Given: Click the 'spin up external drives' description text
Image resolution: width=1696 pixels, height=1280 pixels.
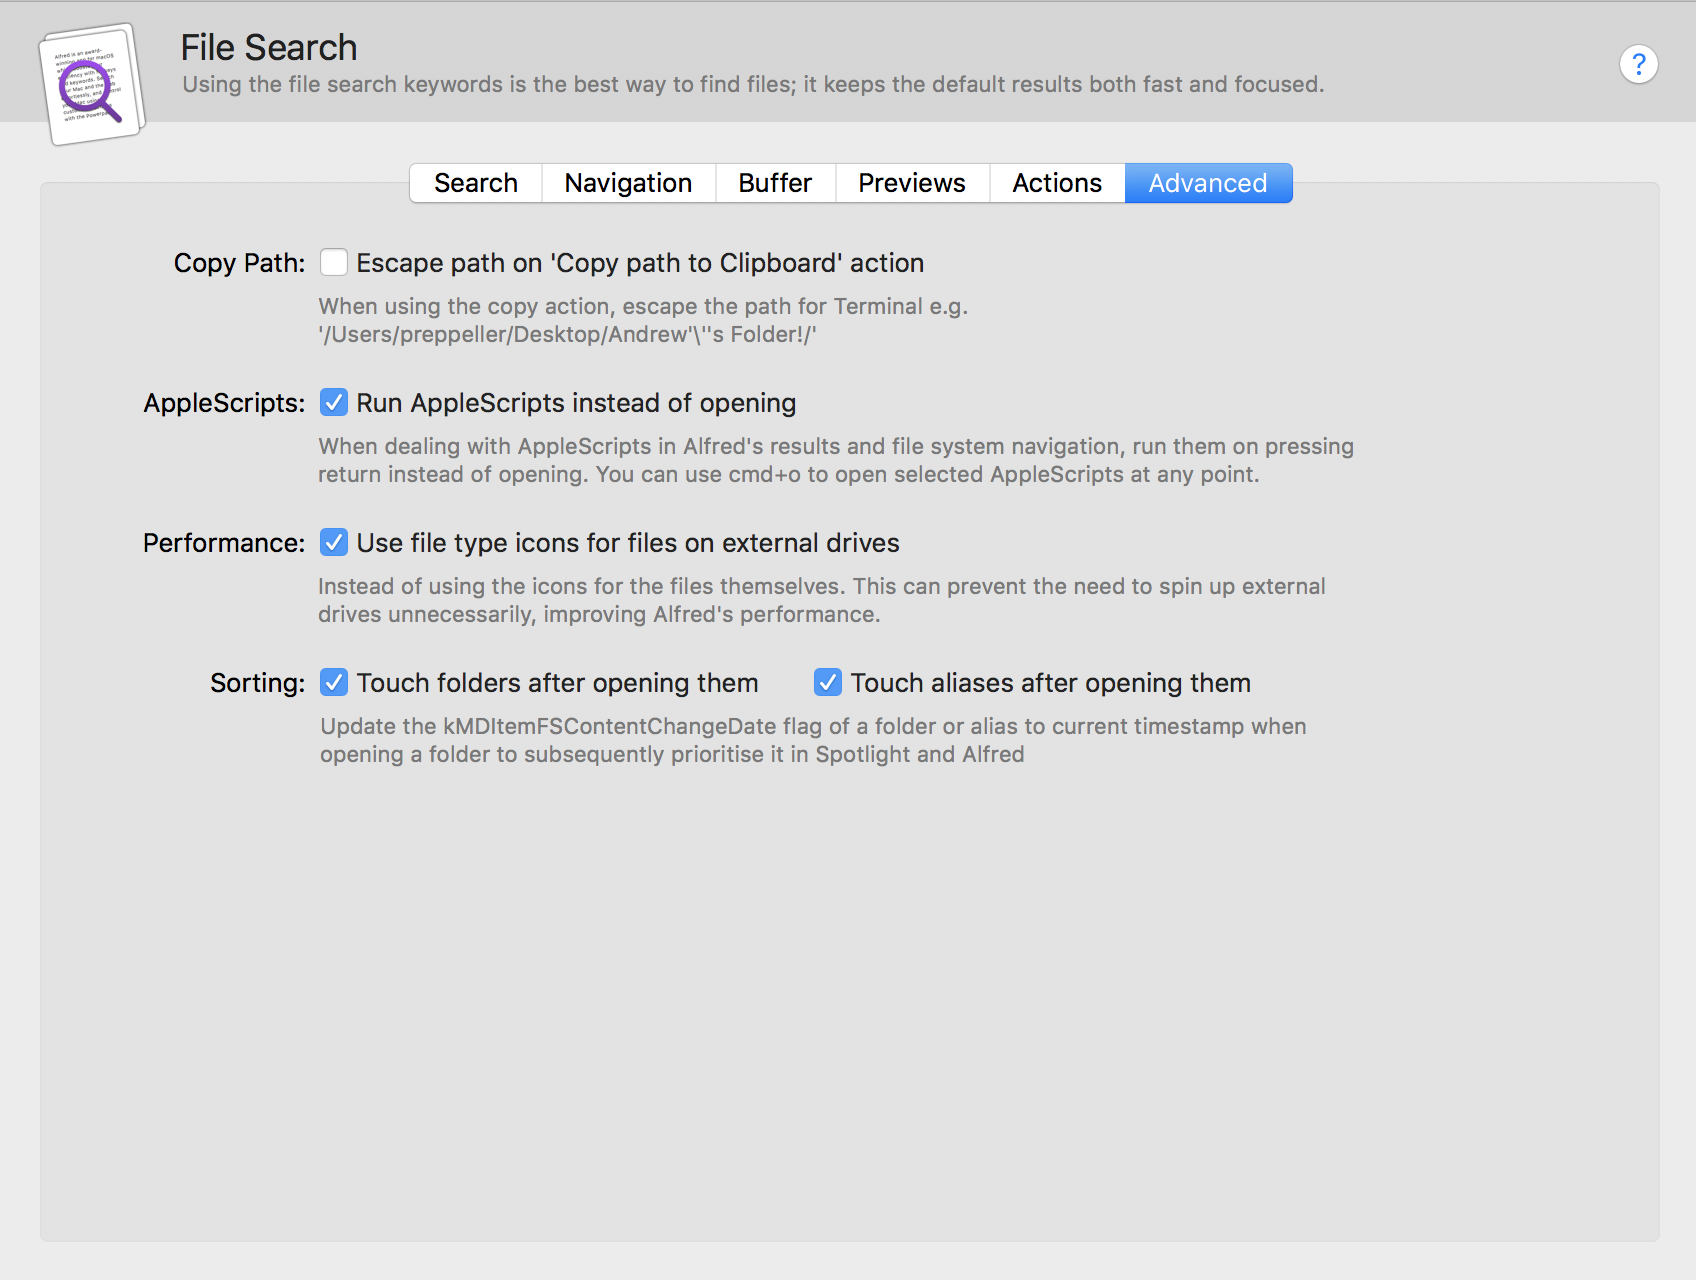Looking at the screenshot, I should click(x=822, y=600).
